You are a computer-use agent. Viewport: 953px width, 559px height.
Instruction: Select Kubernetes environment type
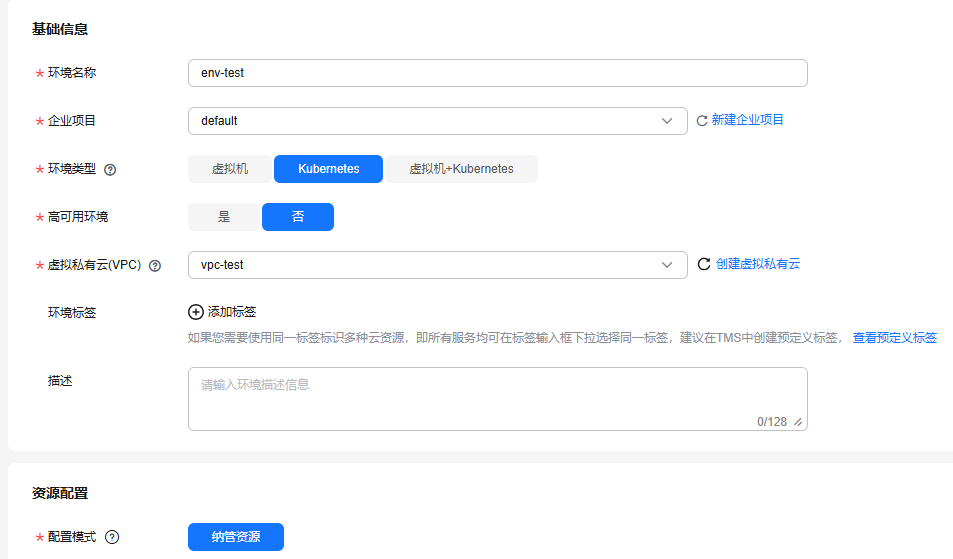328,169
